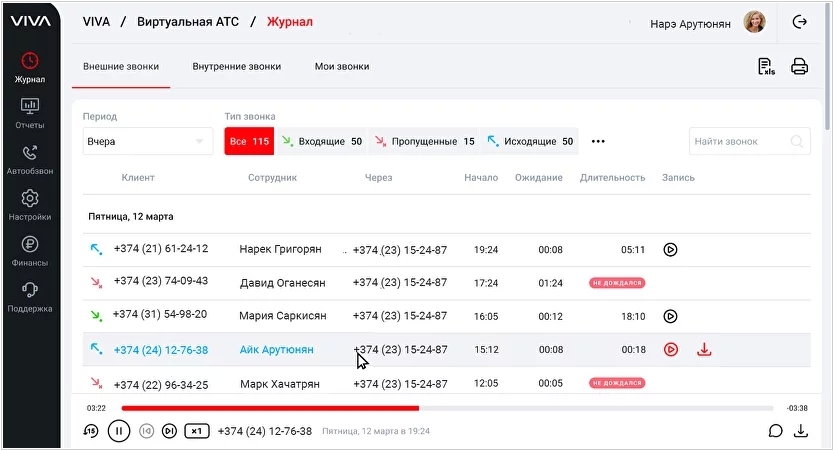Open Отчеты section in sidebar

[30, 113]
